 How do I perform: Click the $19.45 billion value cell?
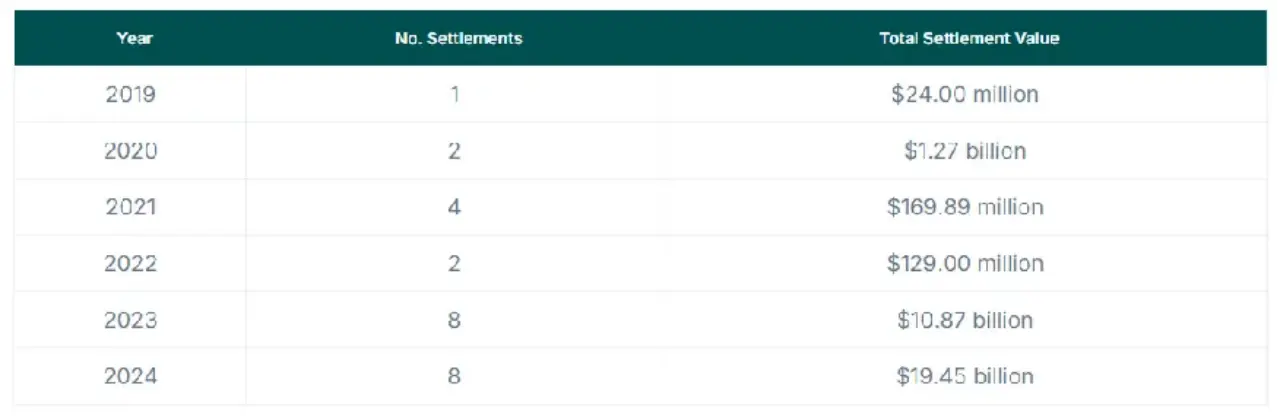pyautogui.click(x=965, y=377)
